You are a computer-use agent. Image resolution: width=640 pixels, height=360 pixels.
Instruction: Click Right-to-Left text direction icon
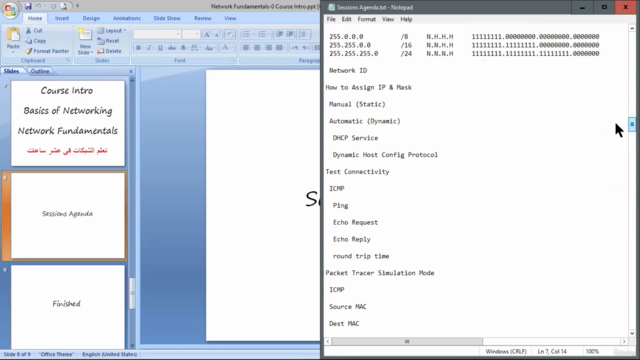tap(305, 48)
